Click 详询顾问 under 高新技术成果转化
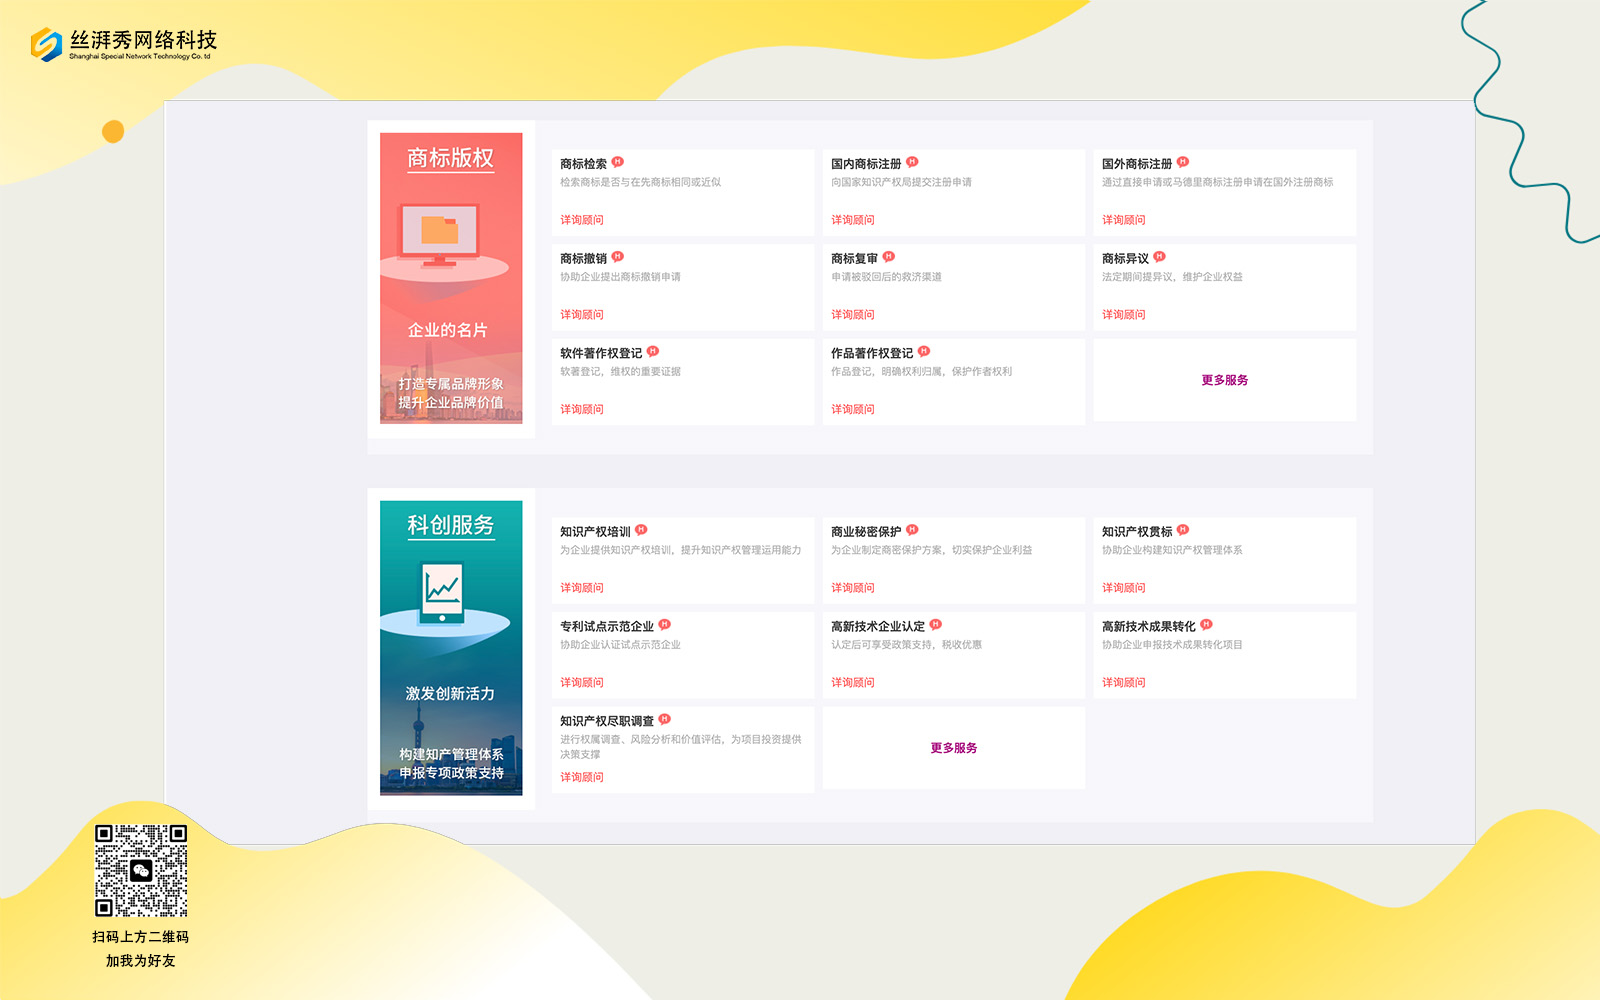The height and width of the screenshot is (1000, 1600). click(1123, 683)
